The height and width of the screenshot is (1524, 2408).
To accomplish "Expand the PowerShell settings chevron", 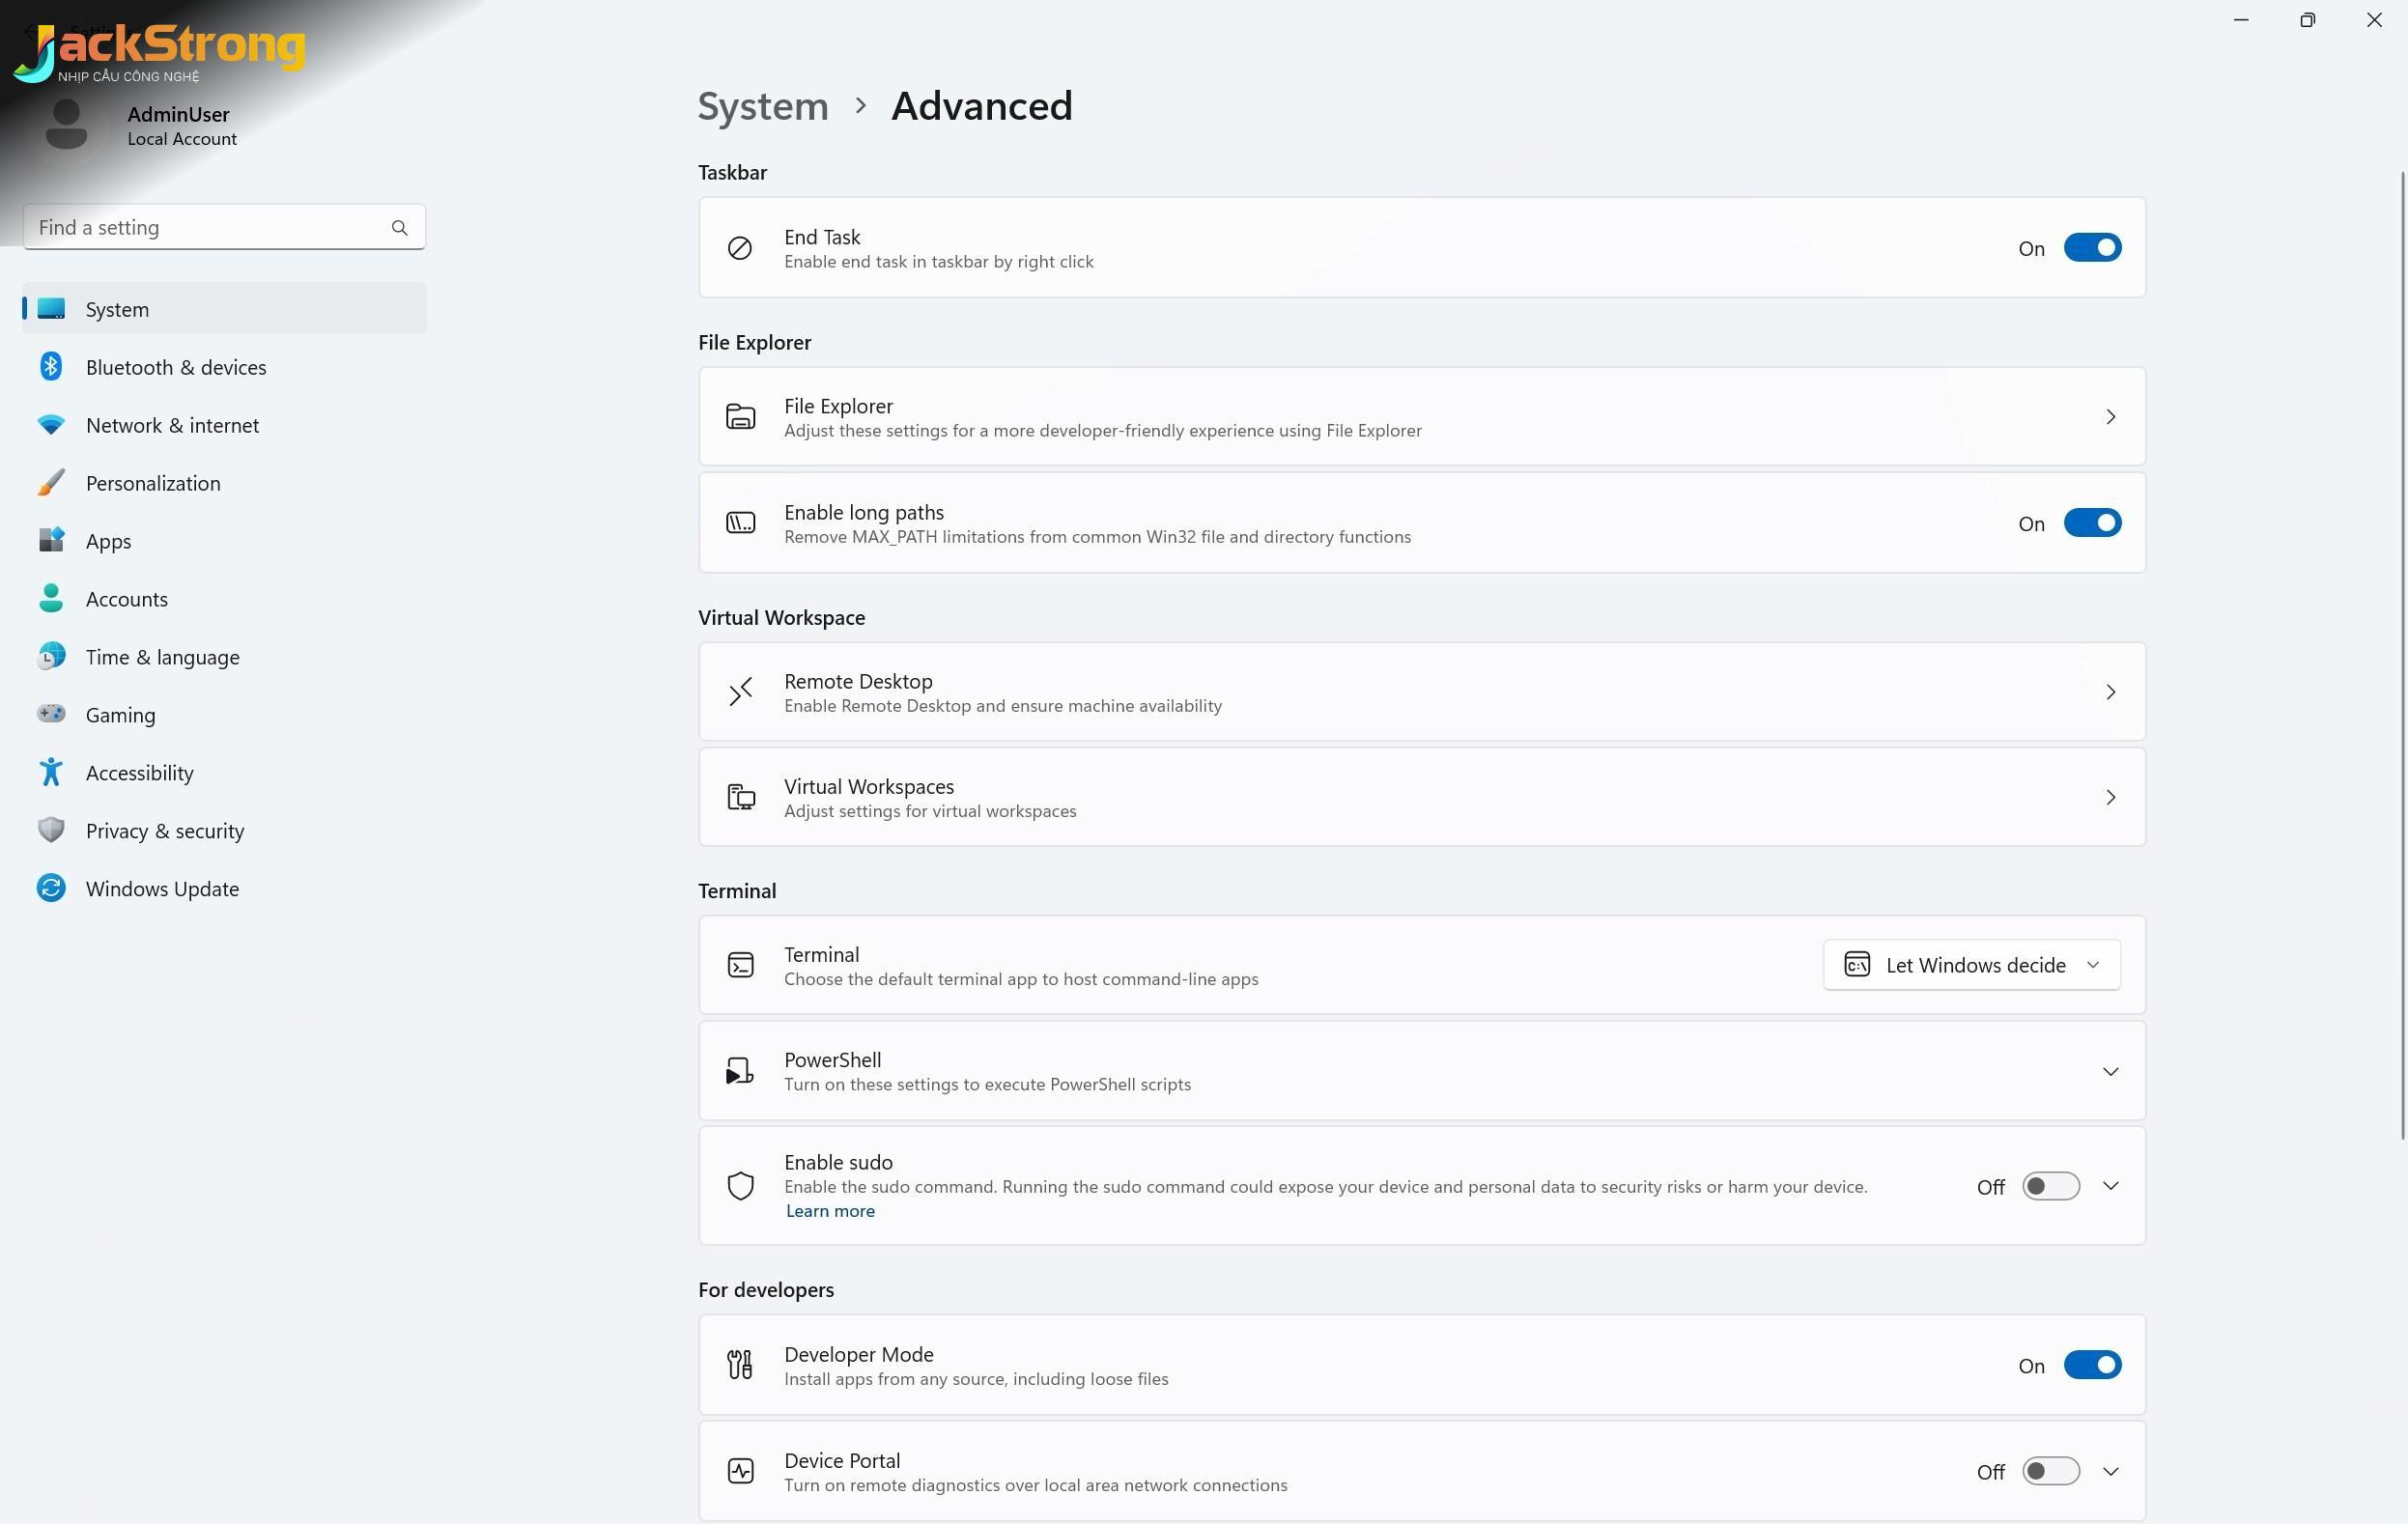I will pyautogui.click(x=2110, y=1072).
